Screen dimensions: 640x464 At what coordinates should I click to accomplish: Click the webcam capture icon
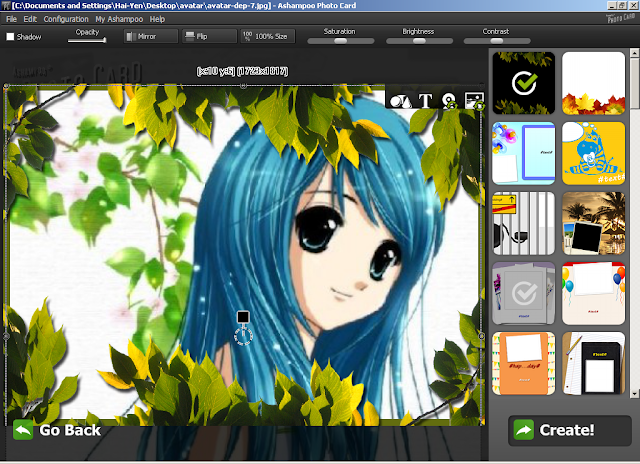coord(449,101)
